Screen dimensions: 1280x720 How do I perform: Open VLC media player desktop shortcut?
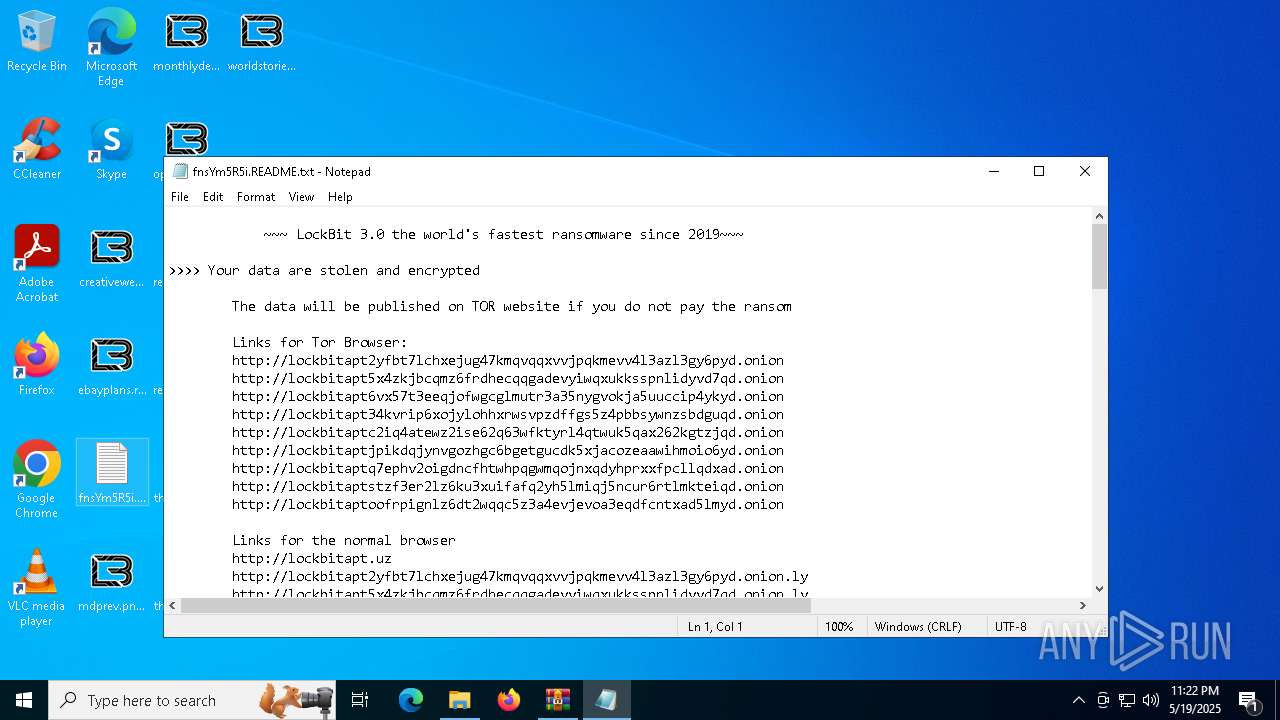[37, 588]
